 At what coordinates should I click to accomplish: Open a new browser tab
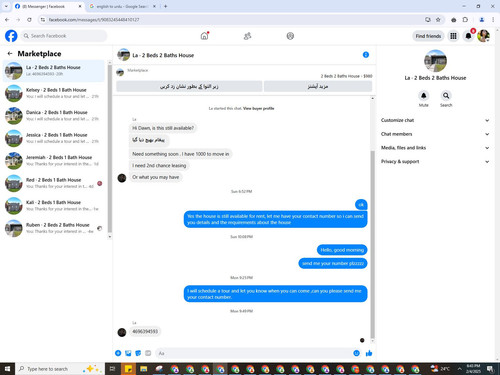point(165,6)
